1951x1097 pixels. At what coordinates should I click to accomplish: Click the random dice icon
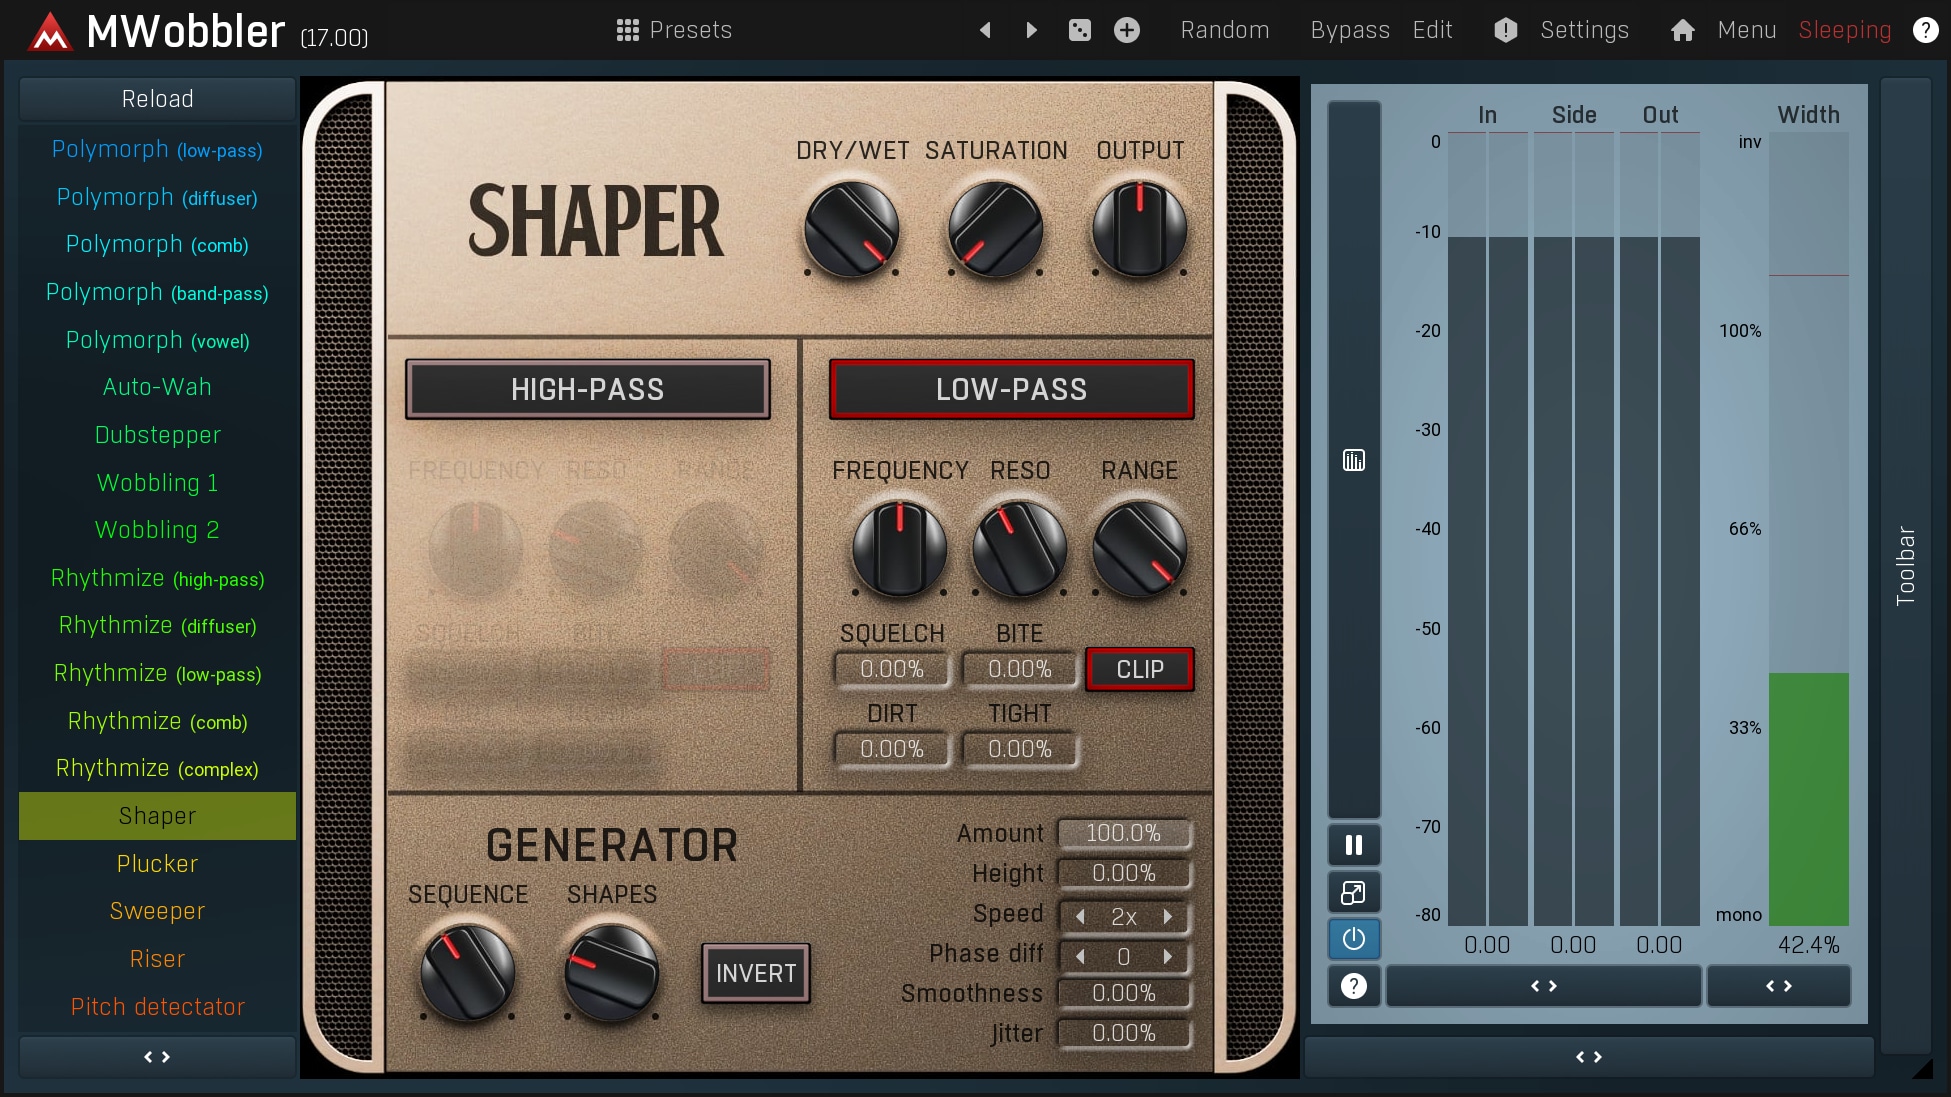[1080, 30]
